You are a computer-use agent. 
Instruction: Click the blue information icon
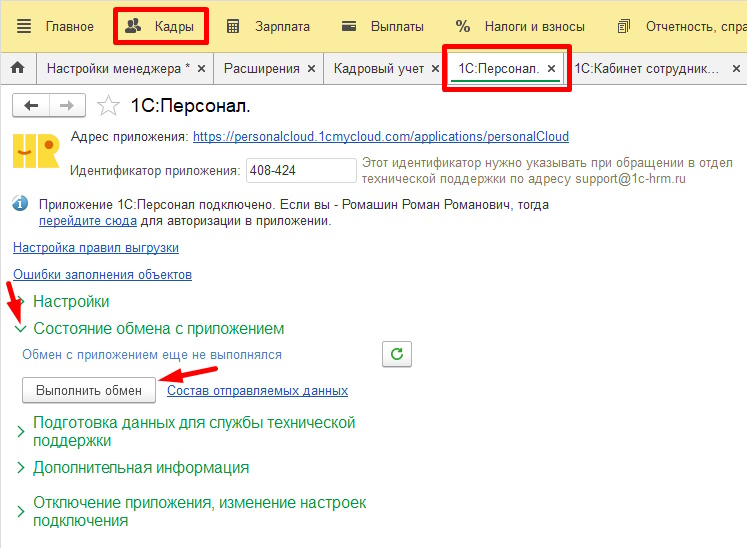pyautogui.click(x=20, y=204)
